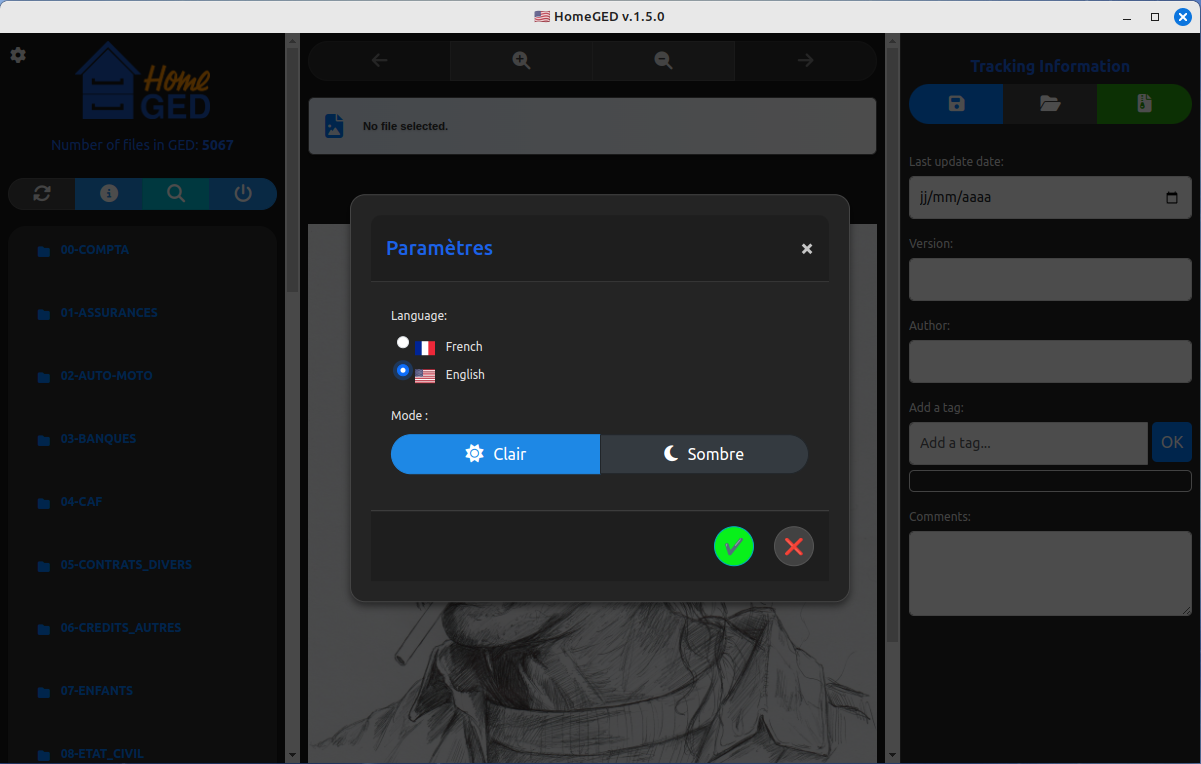Image resolution: width=1201 pixels, height=764 pixels.
Task: Click the settings gear icon
Action: (18, 55)
